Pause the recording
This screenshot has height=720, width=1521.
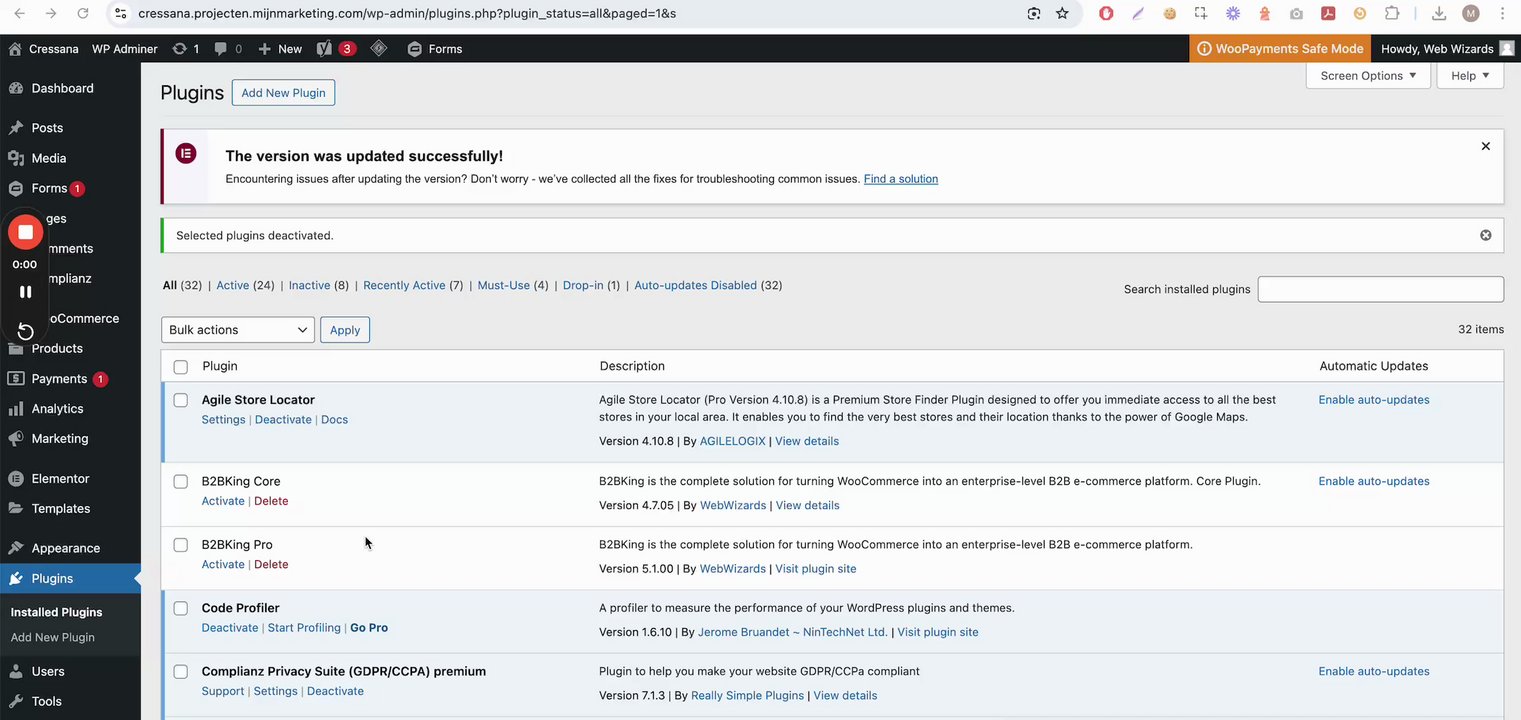click(25, 292)
